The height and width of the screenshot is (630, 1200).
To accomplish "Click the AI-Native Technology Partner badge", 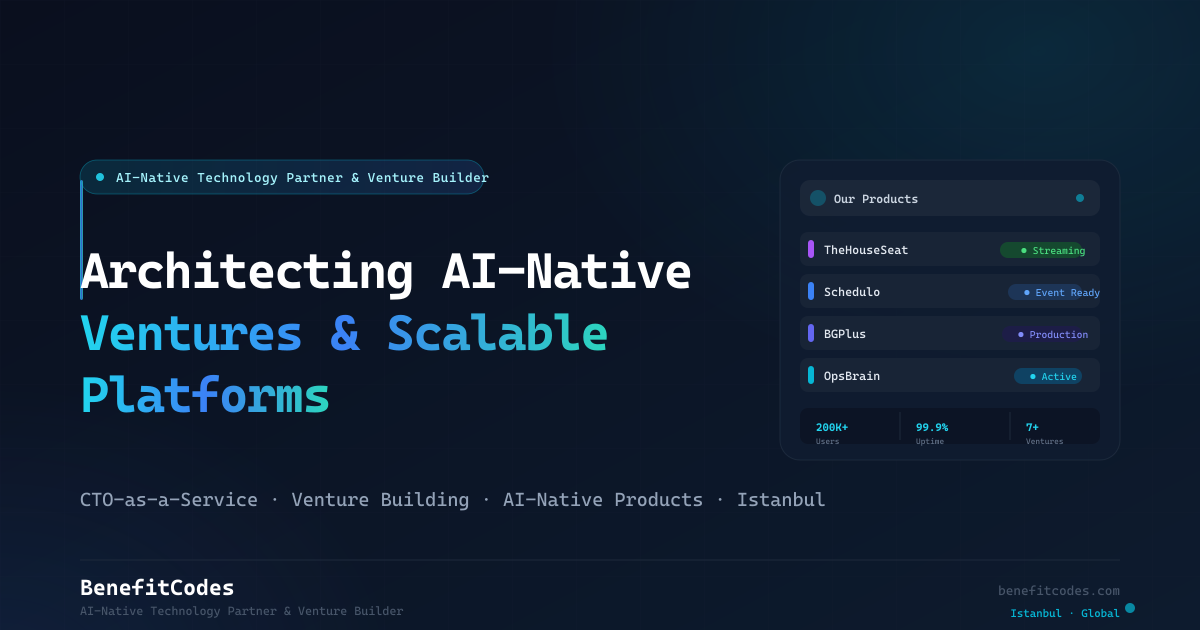I will point(282,177).
